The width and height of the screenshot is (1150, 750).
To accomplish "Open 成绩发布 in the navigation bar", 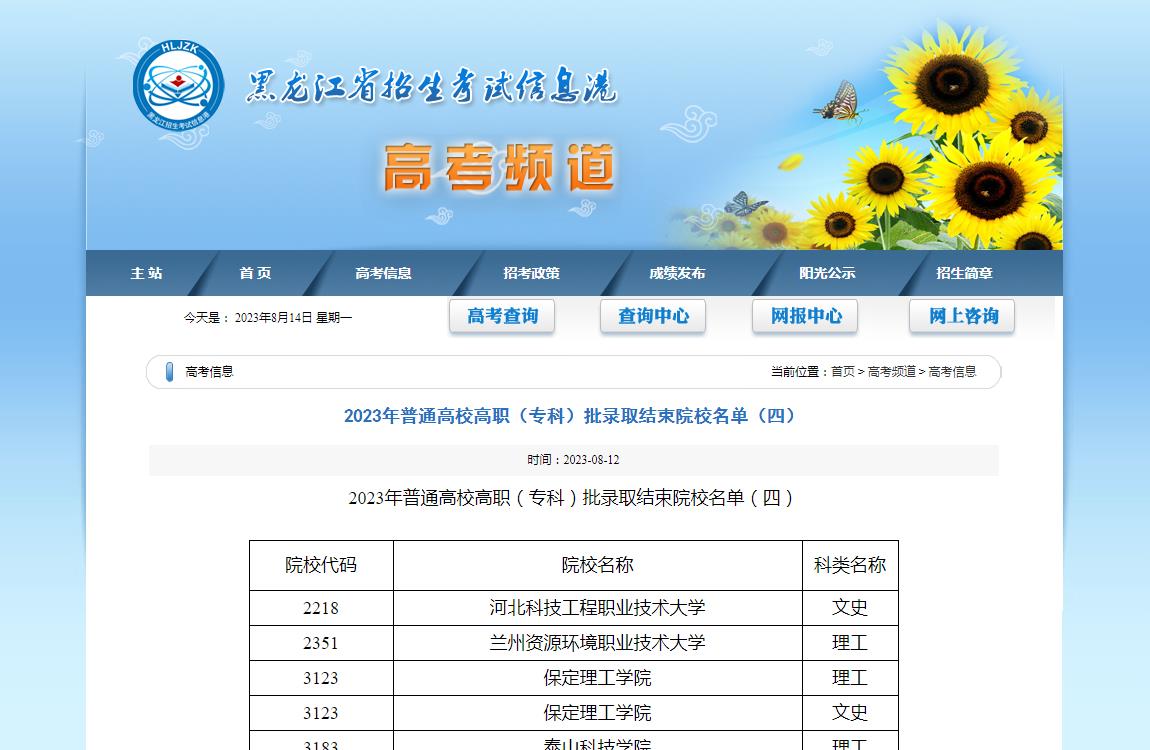I will (677, 273).
